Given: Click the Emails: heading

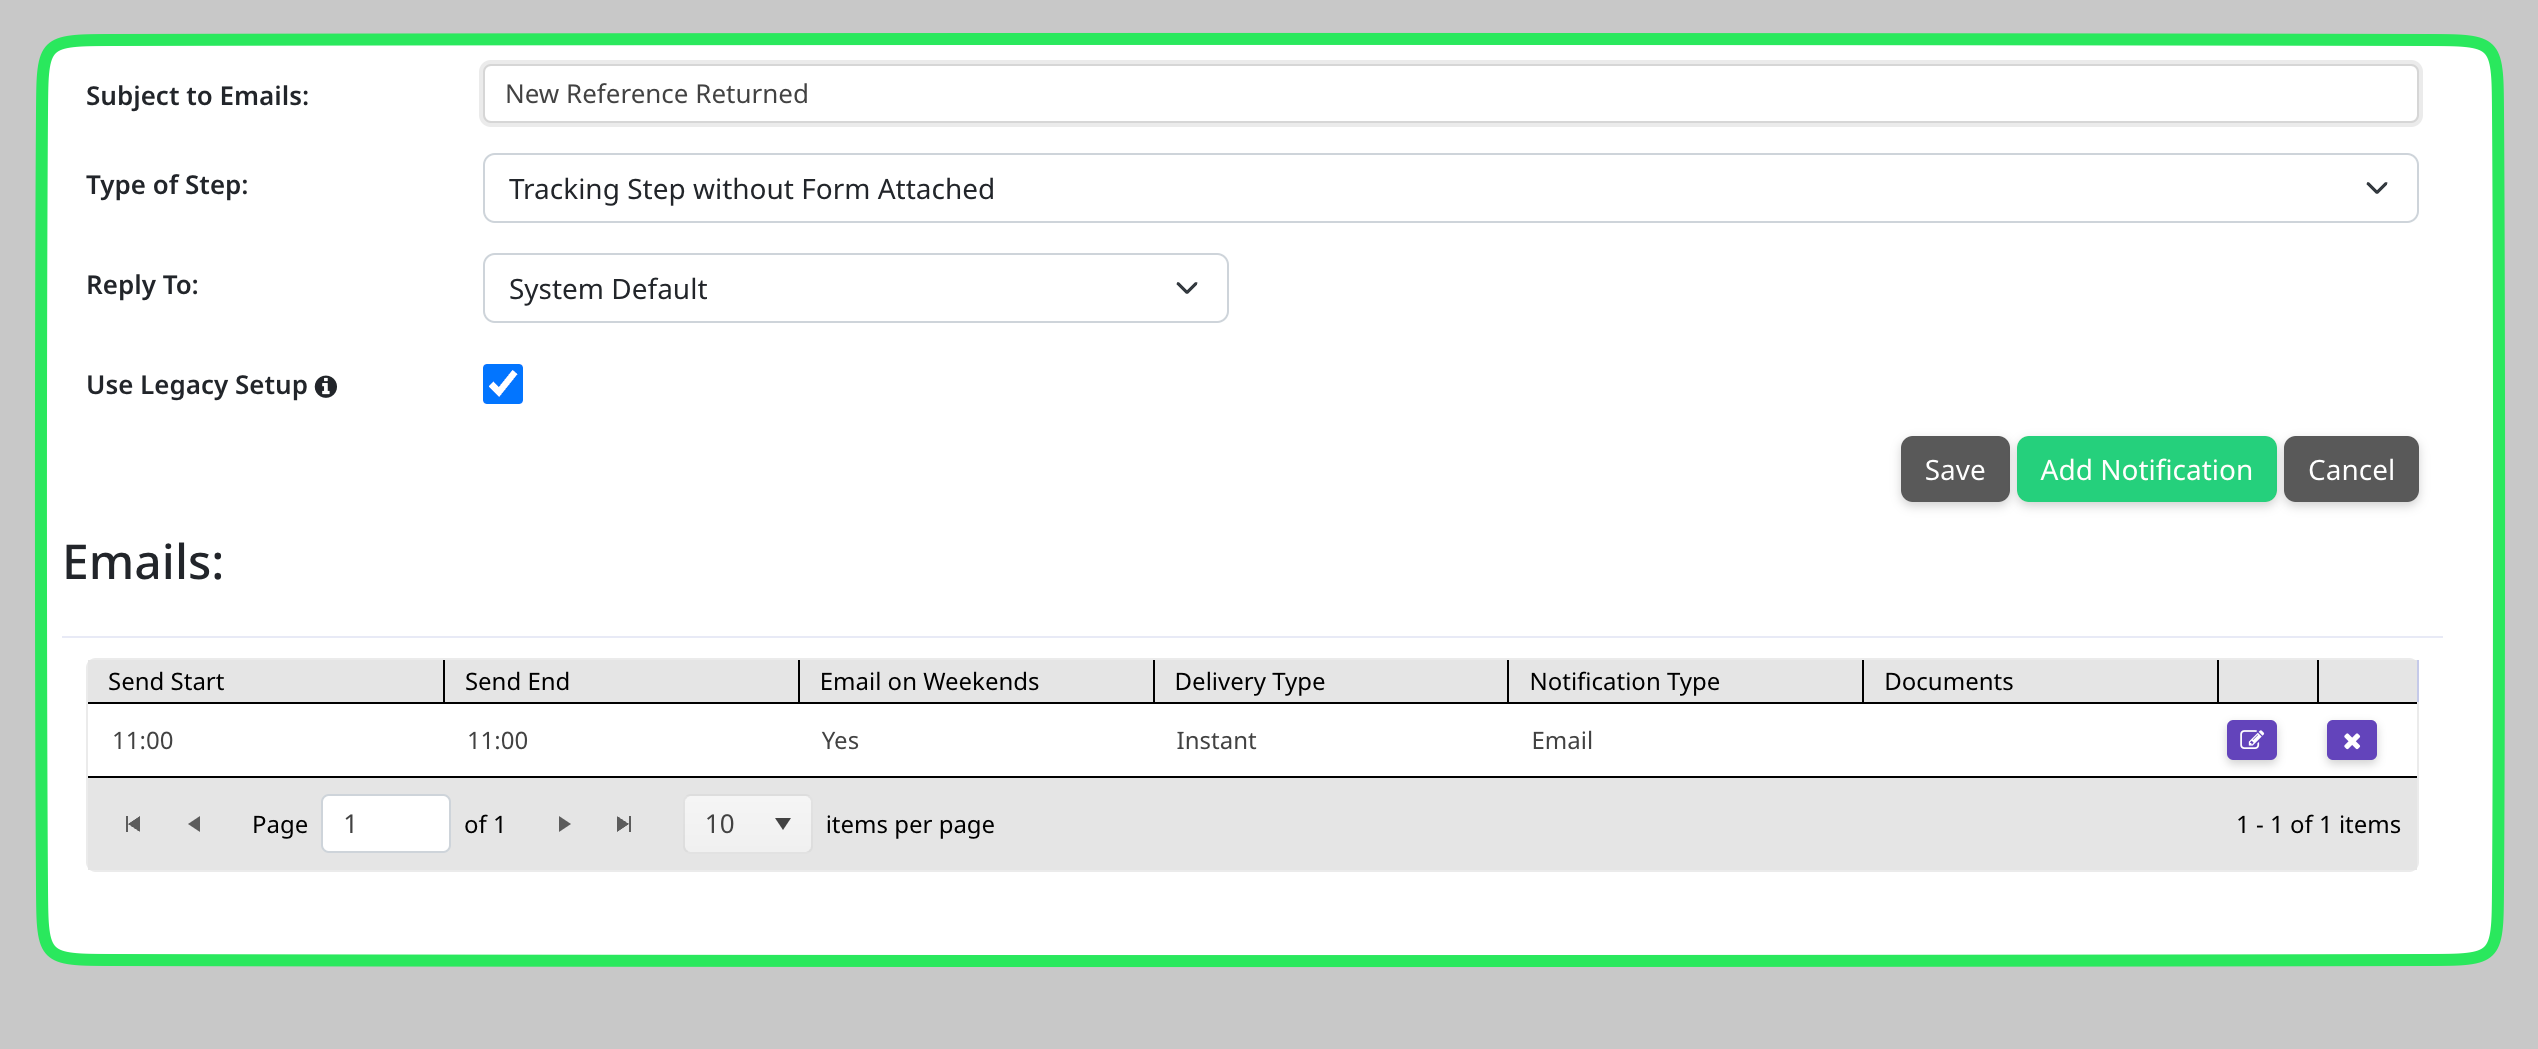Looking at the screenshot, I should pos(143,562).
